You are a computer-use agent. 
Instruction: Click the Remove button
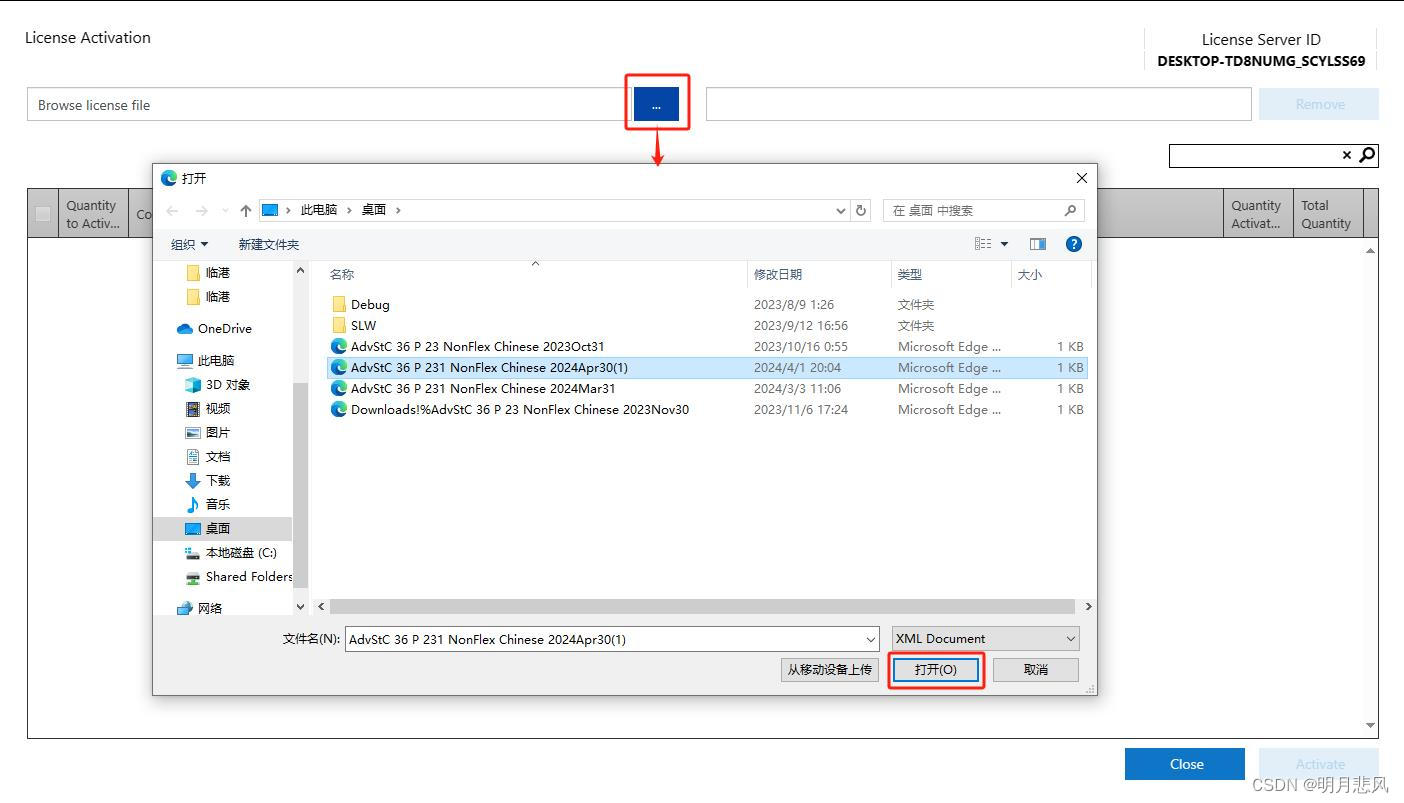pos(1319,104)
